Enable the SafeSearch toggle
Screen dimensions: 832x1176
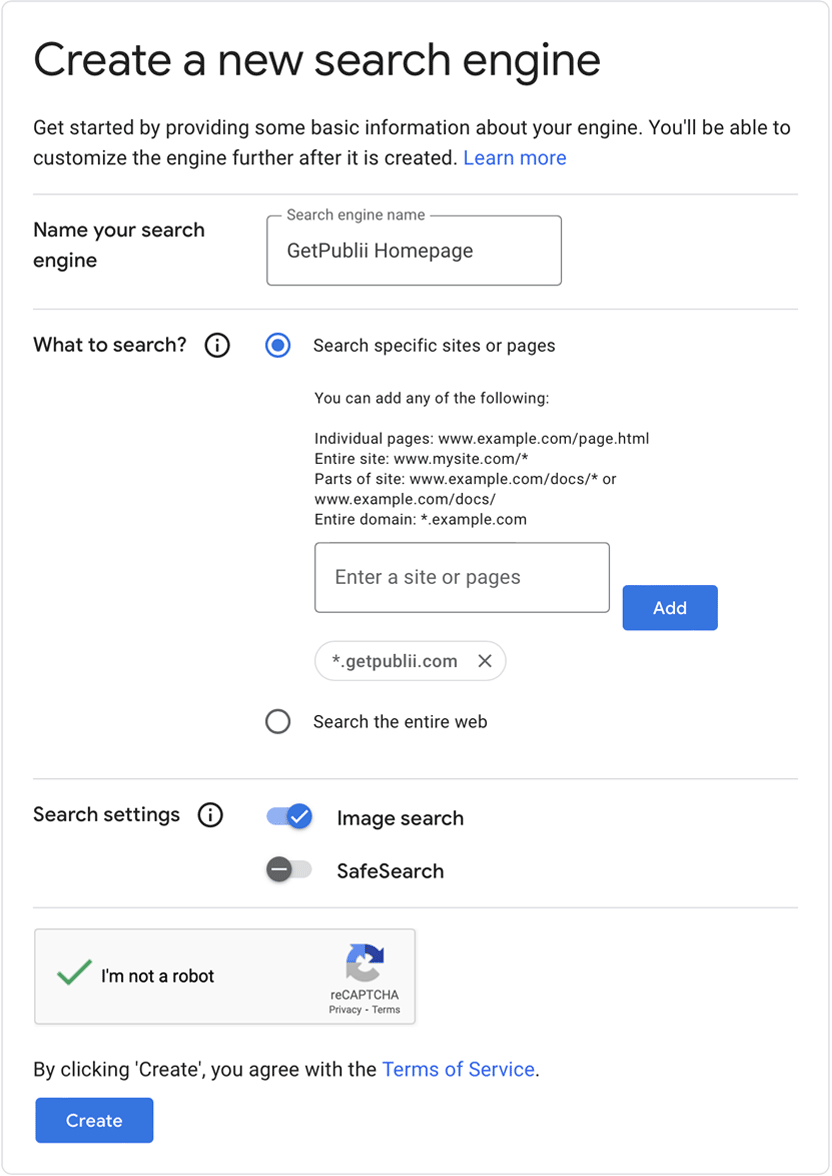point(289,870)
